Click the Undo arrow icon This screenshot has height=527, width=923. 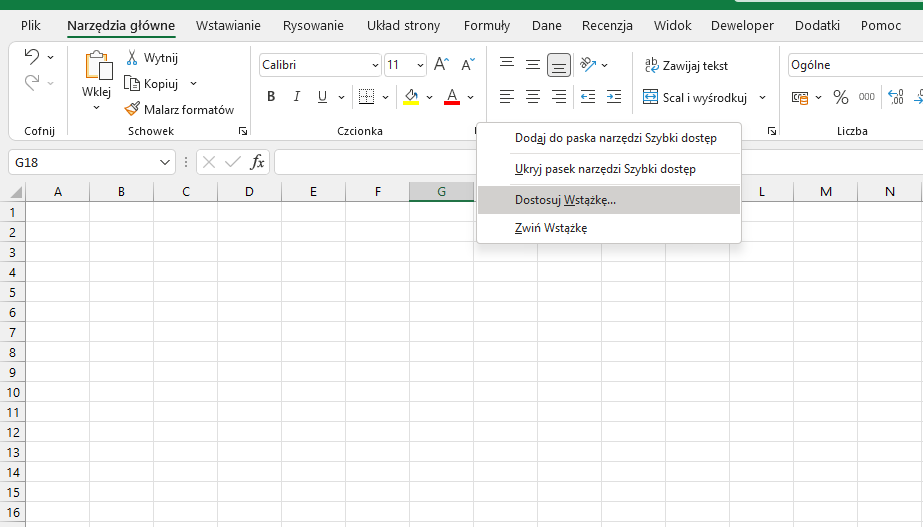tap(32, 57)
